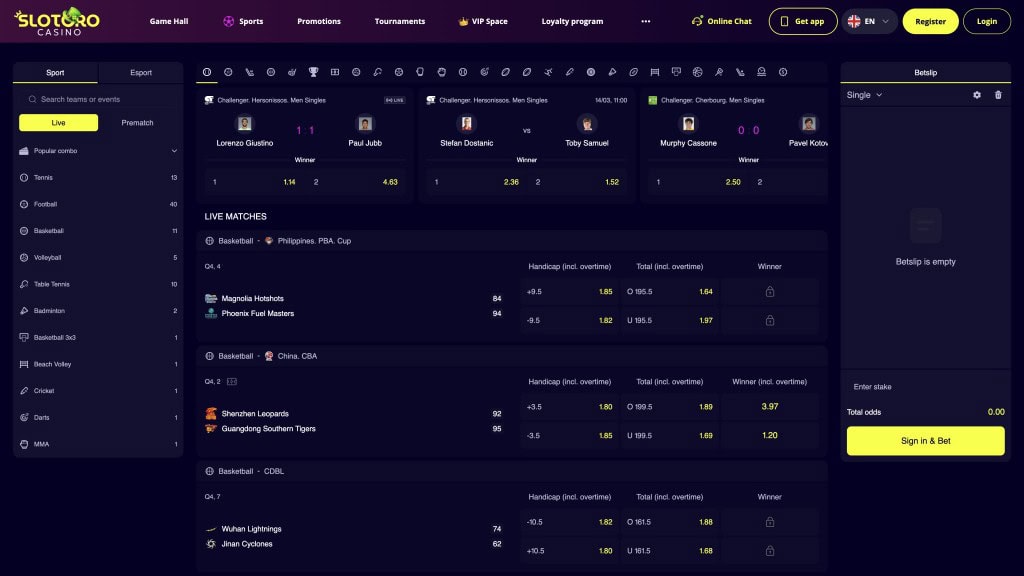Toggle China CBA match stats icon

click(232, 381)
